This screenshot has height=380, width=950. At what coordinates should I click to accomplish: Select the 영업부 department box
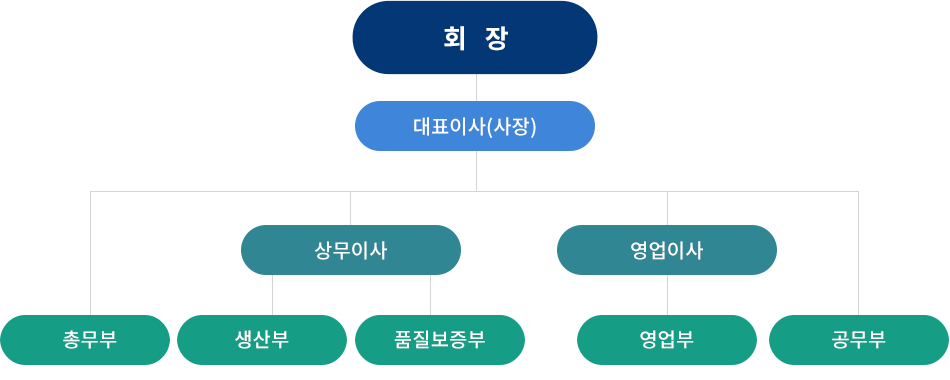[x=667, y=340]
